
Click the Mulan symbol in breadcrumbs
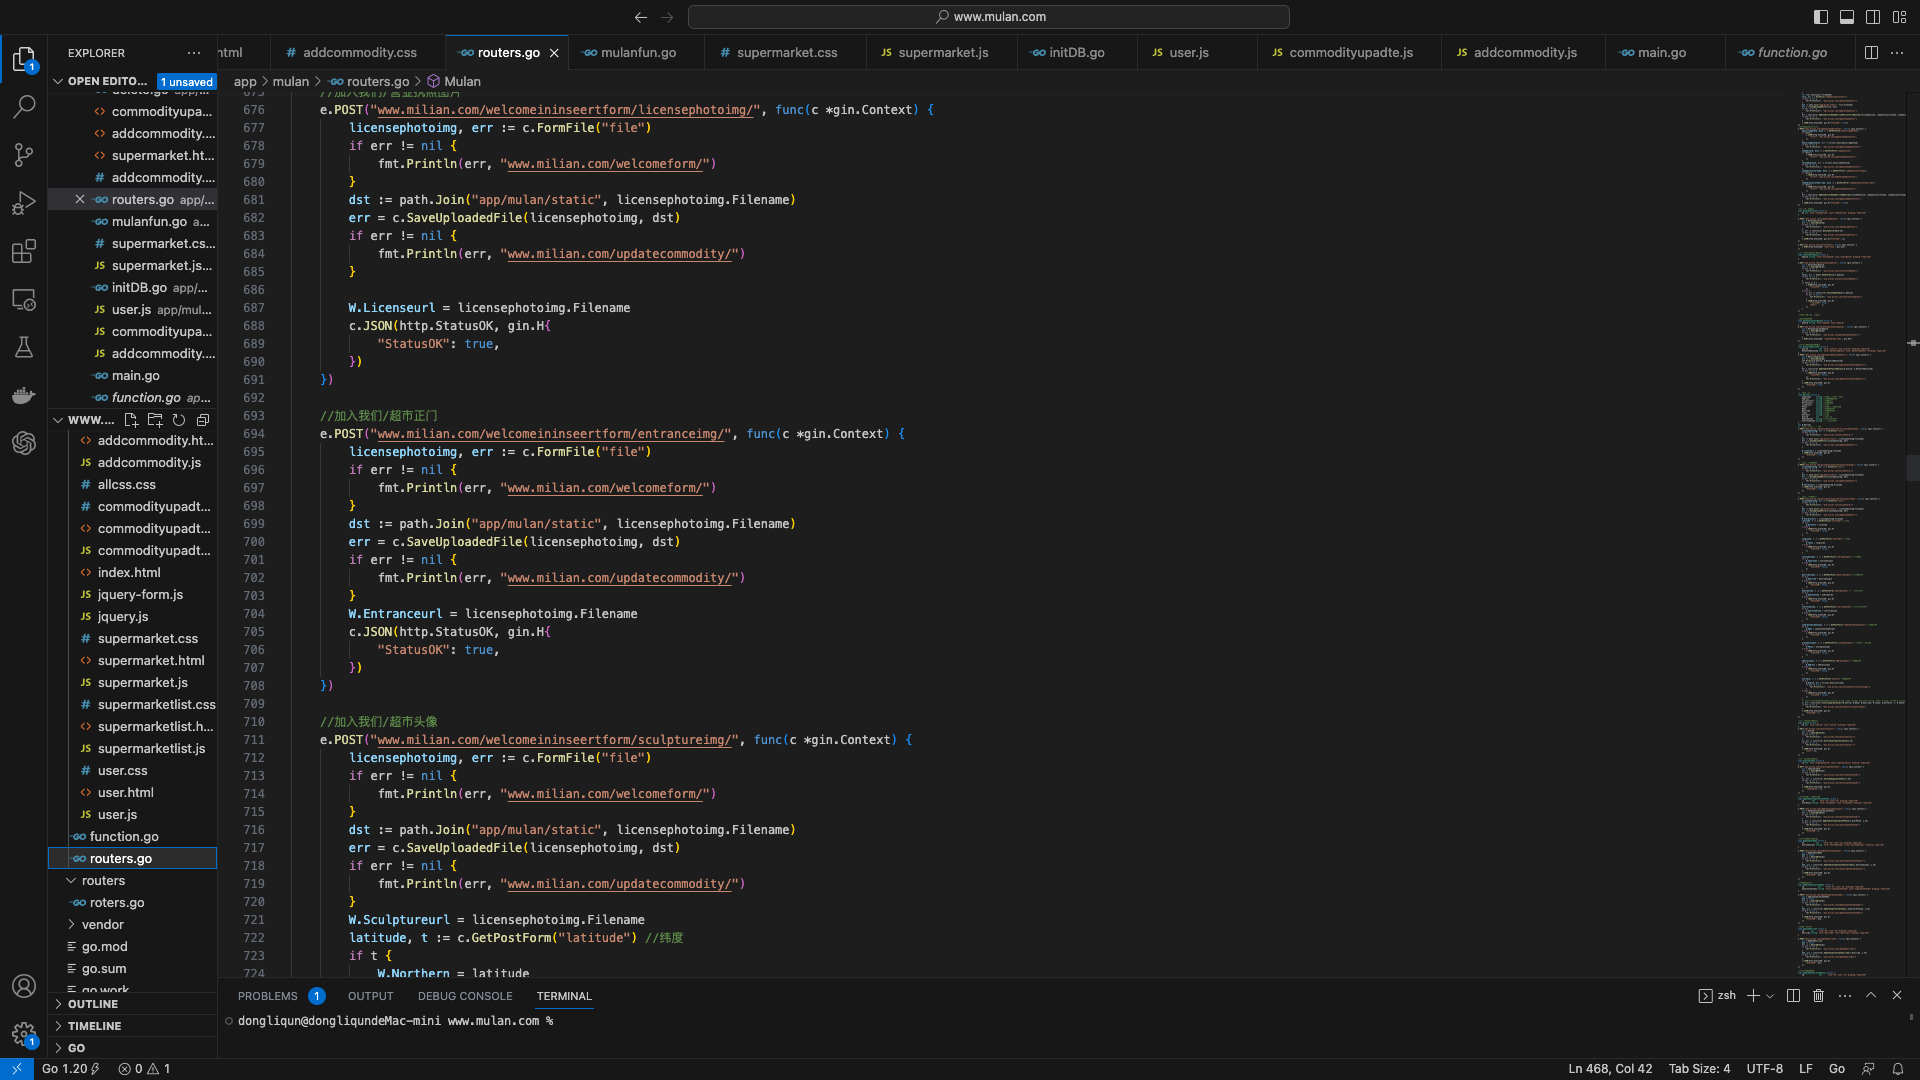pos(454,82)
